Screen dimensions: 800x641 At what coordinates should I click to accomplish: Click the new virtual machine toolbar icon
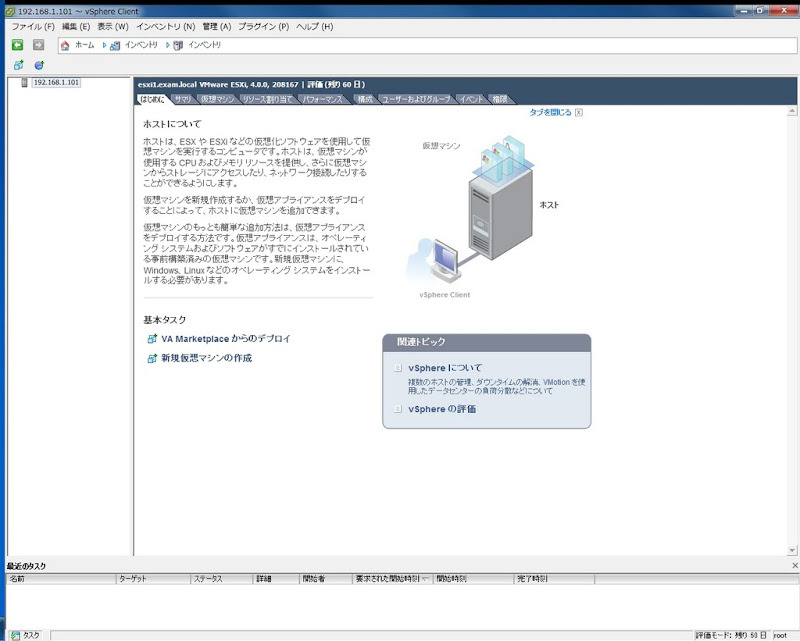click(x=18, y=65)
